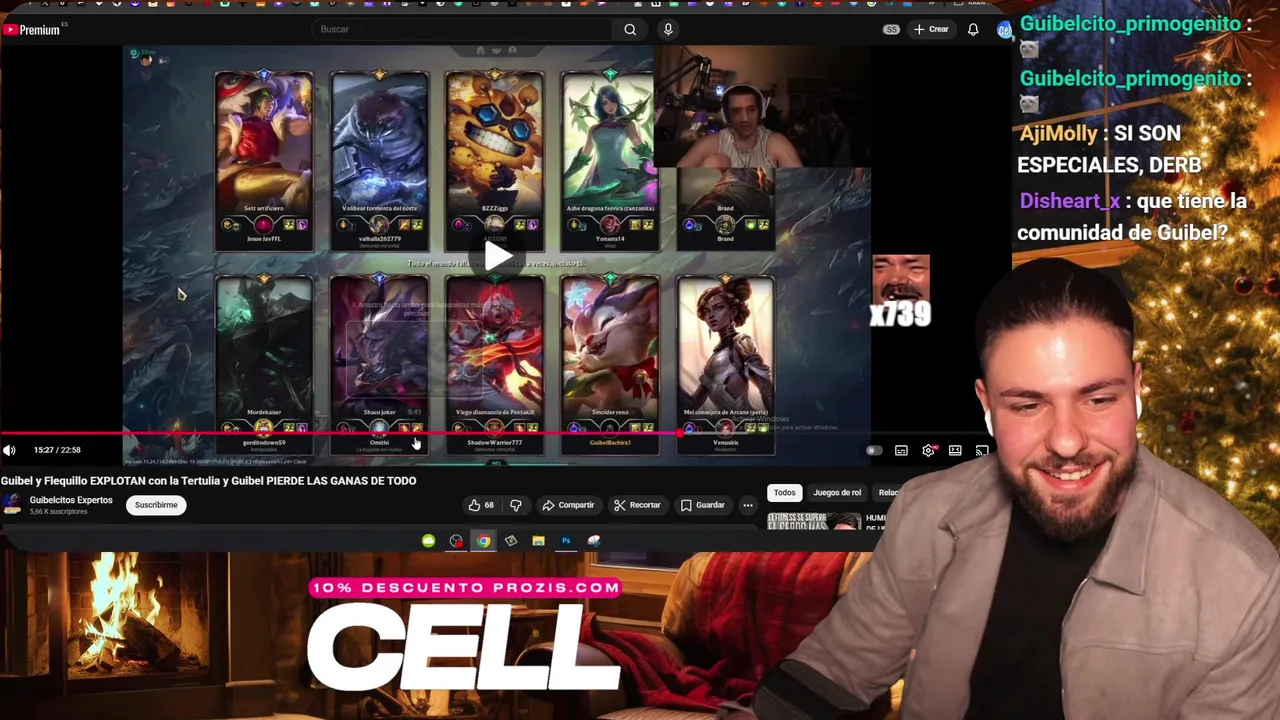Switch player to theater mode
This screenshot has width=1280, height=720.
click(x=955, y=451)
